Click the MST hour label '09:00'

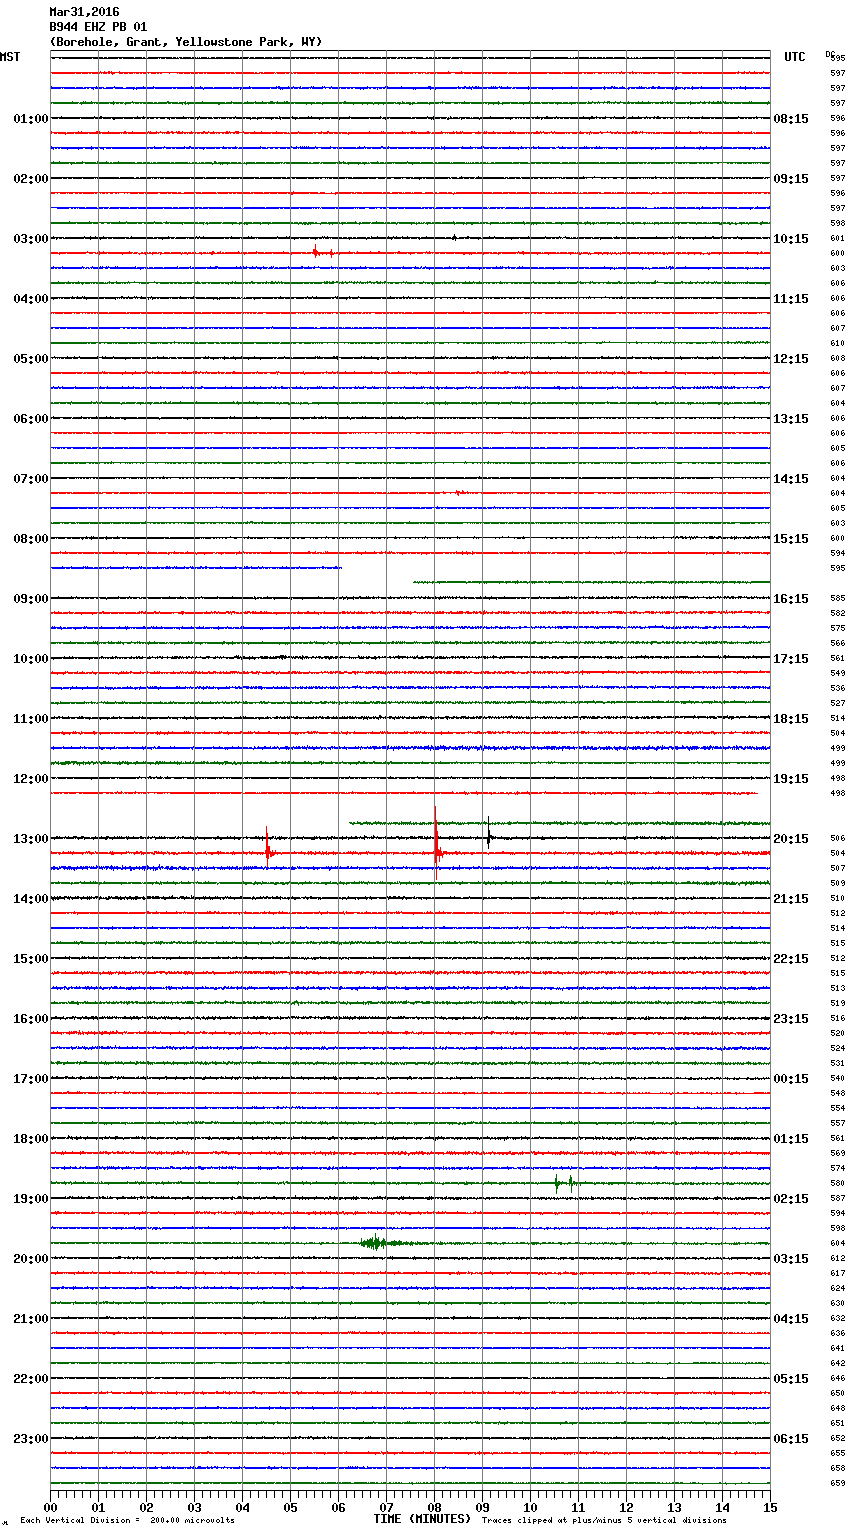point(31,599)
